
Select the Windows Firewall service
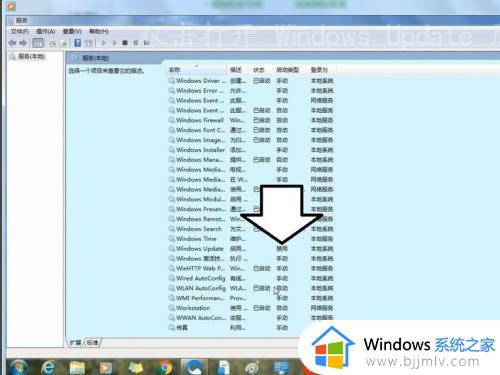click(x=251, y=120)
